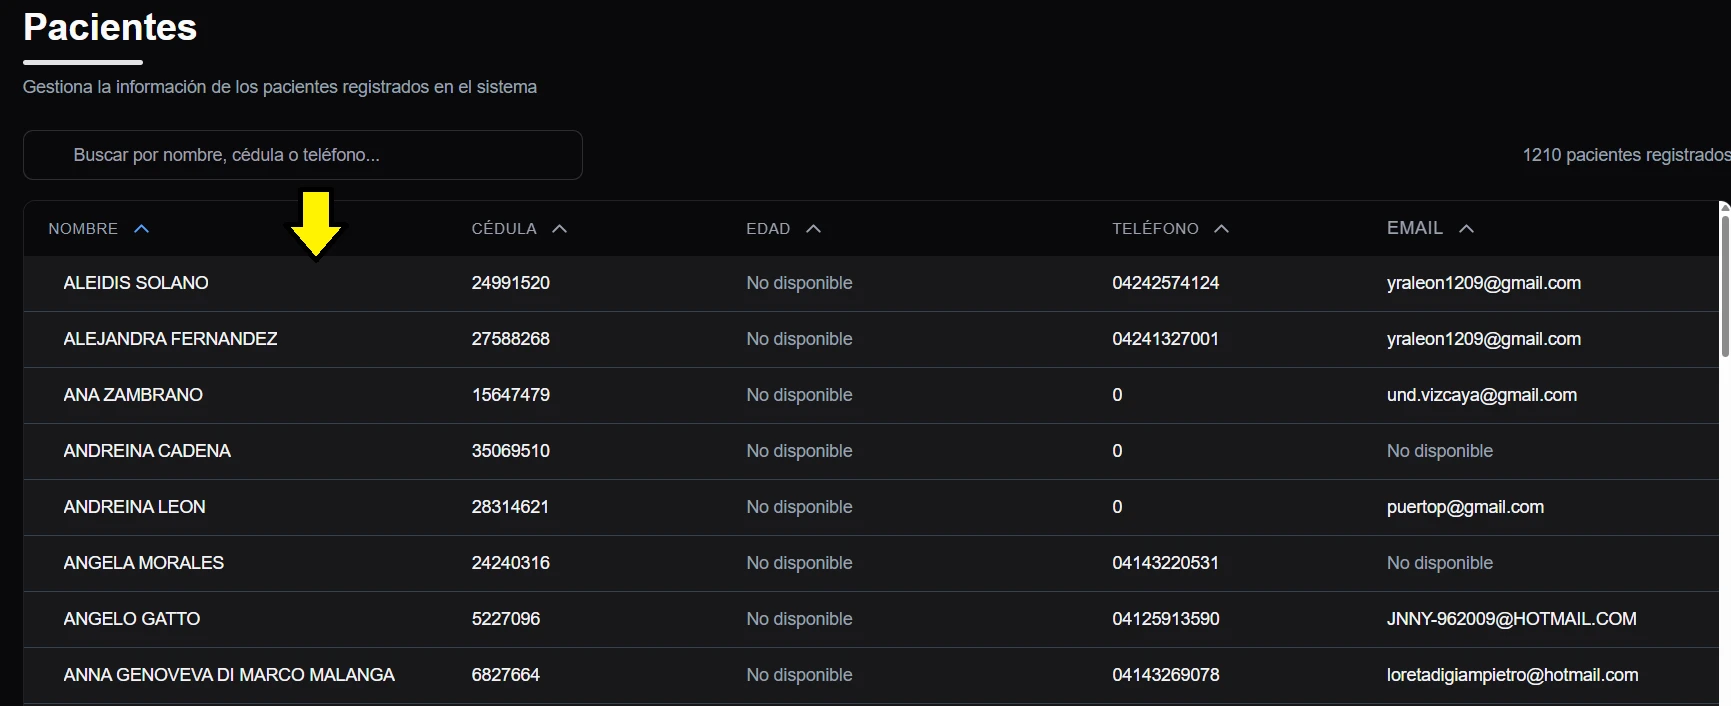1731x706 pixels.
Task: Select the ANDREINA LEON patient entry
Action: pos(134,507)
